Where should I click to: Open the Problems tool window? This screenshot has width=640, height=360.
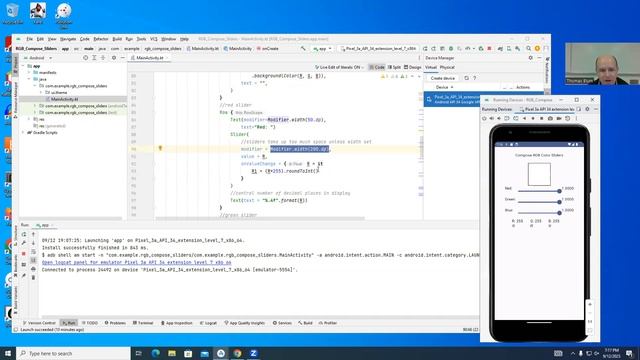coord(115,323)
